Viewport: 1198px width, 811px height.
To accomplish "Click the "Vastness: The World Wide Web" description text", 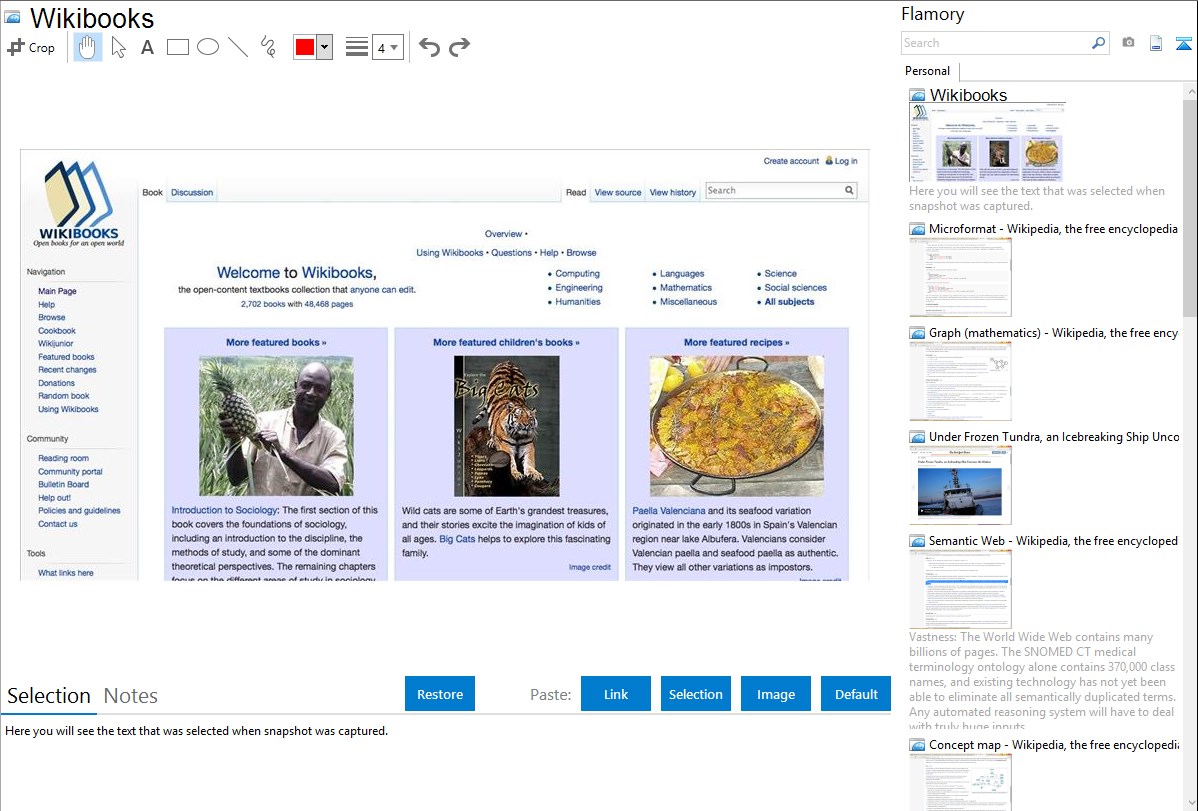I will coord(1043,681).
